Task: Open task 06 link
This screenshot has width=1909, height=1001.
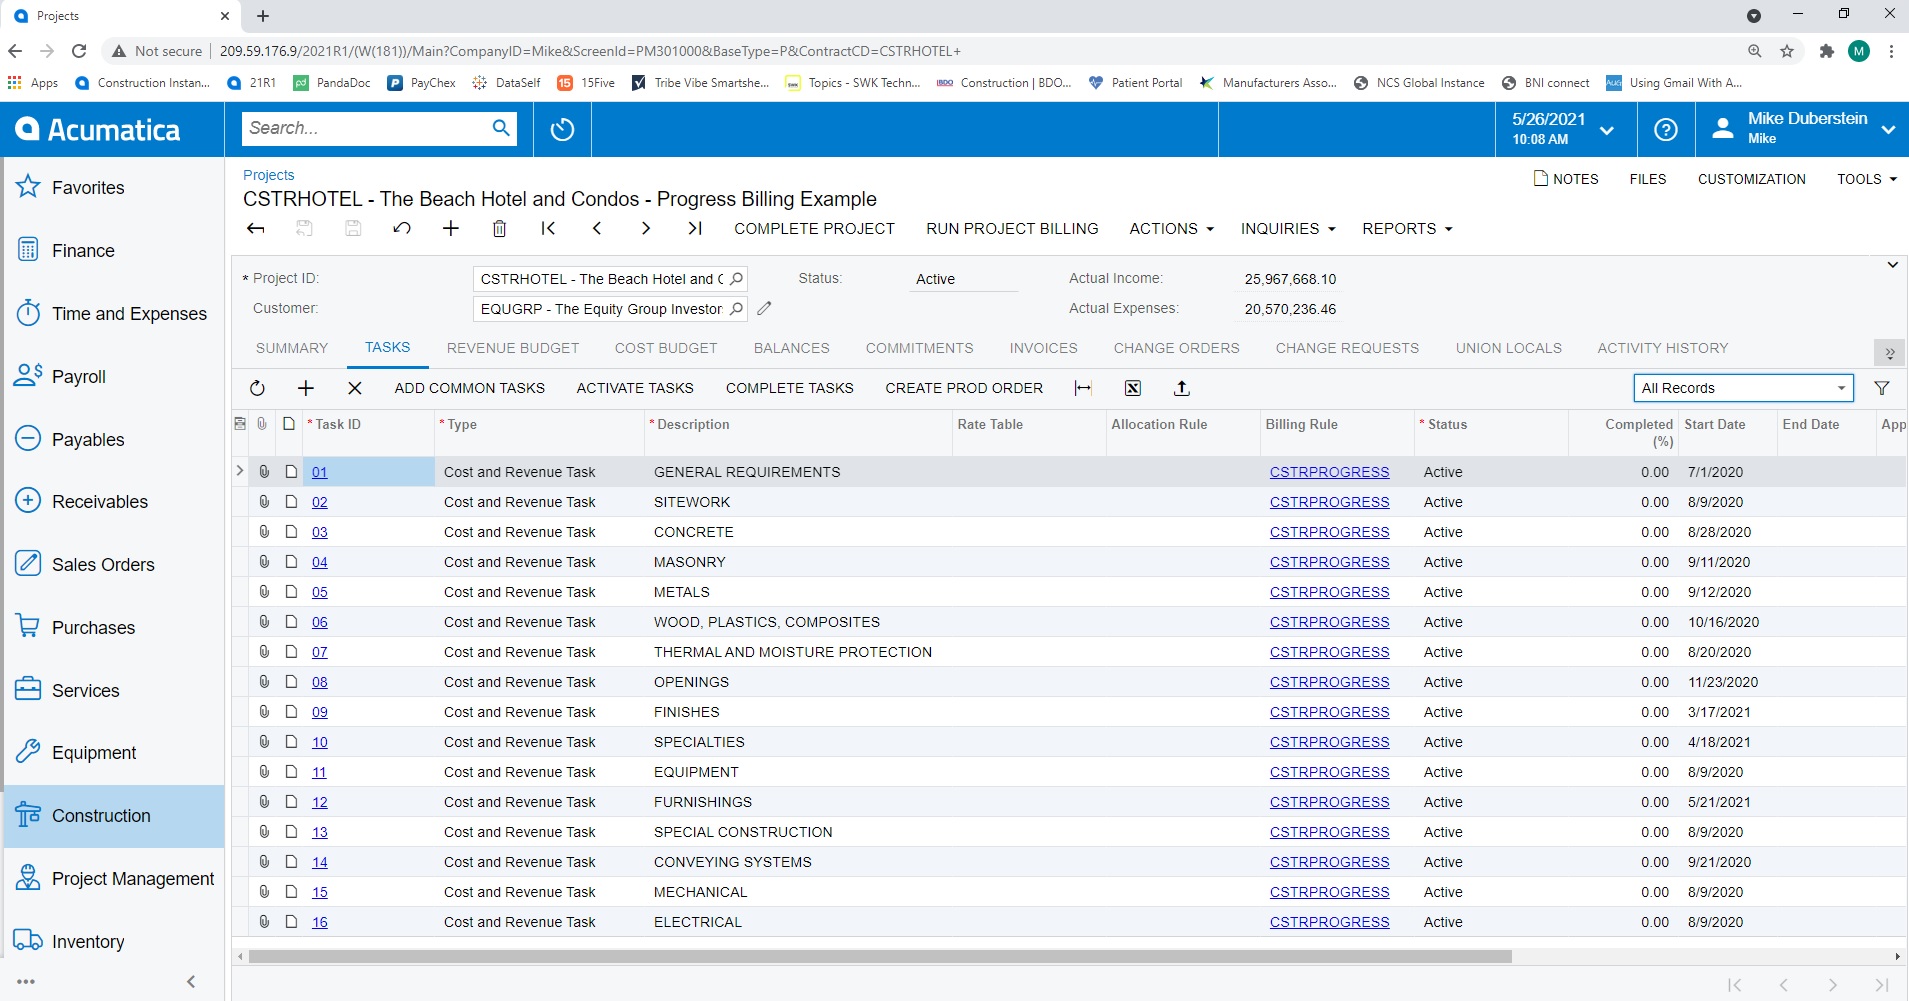Action: [x=320, y=622]
